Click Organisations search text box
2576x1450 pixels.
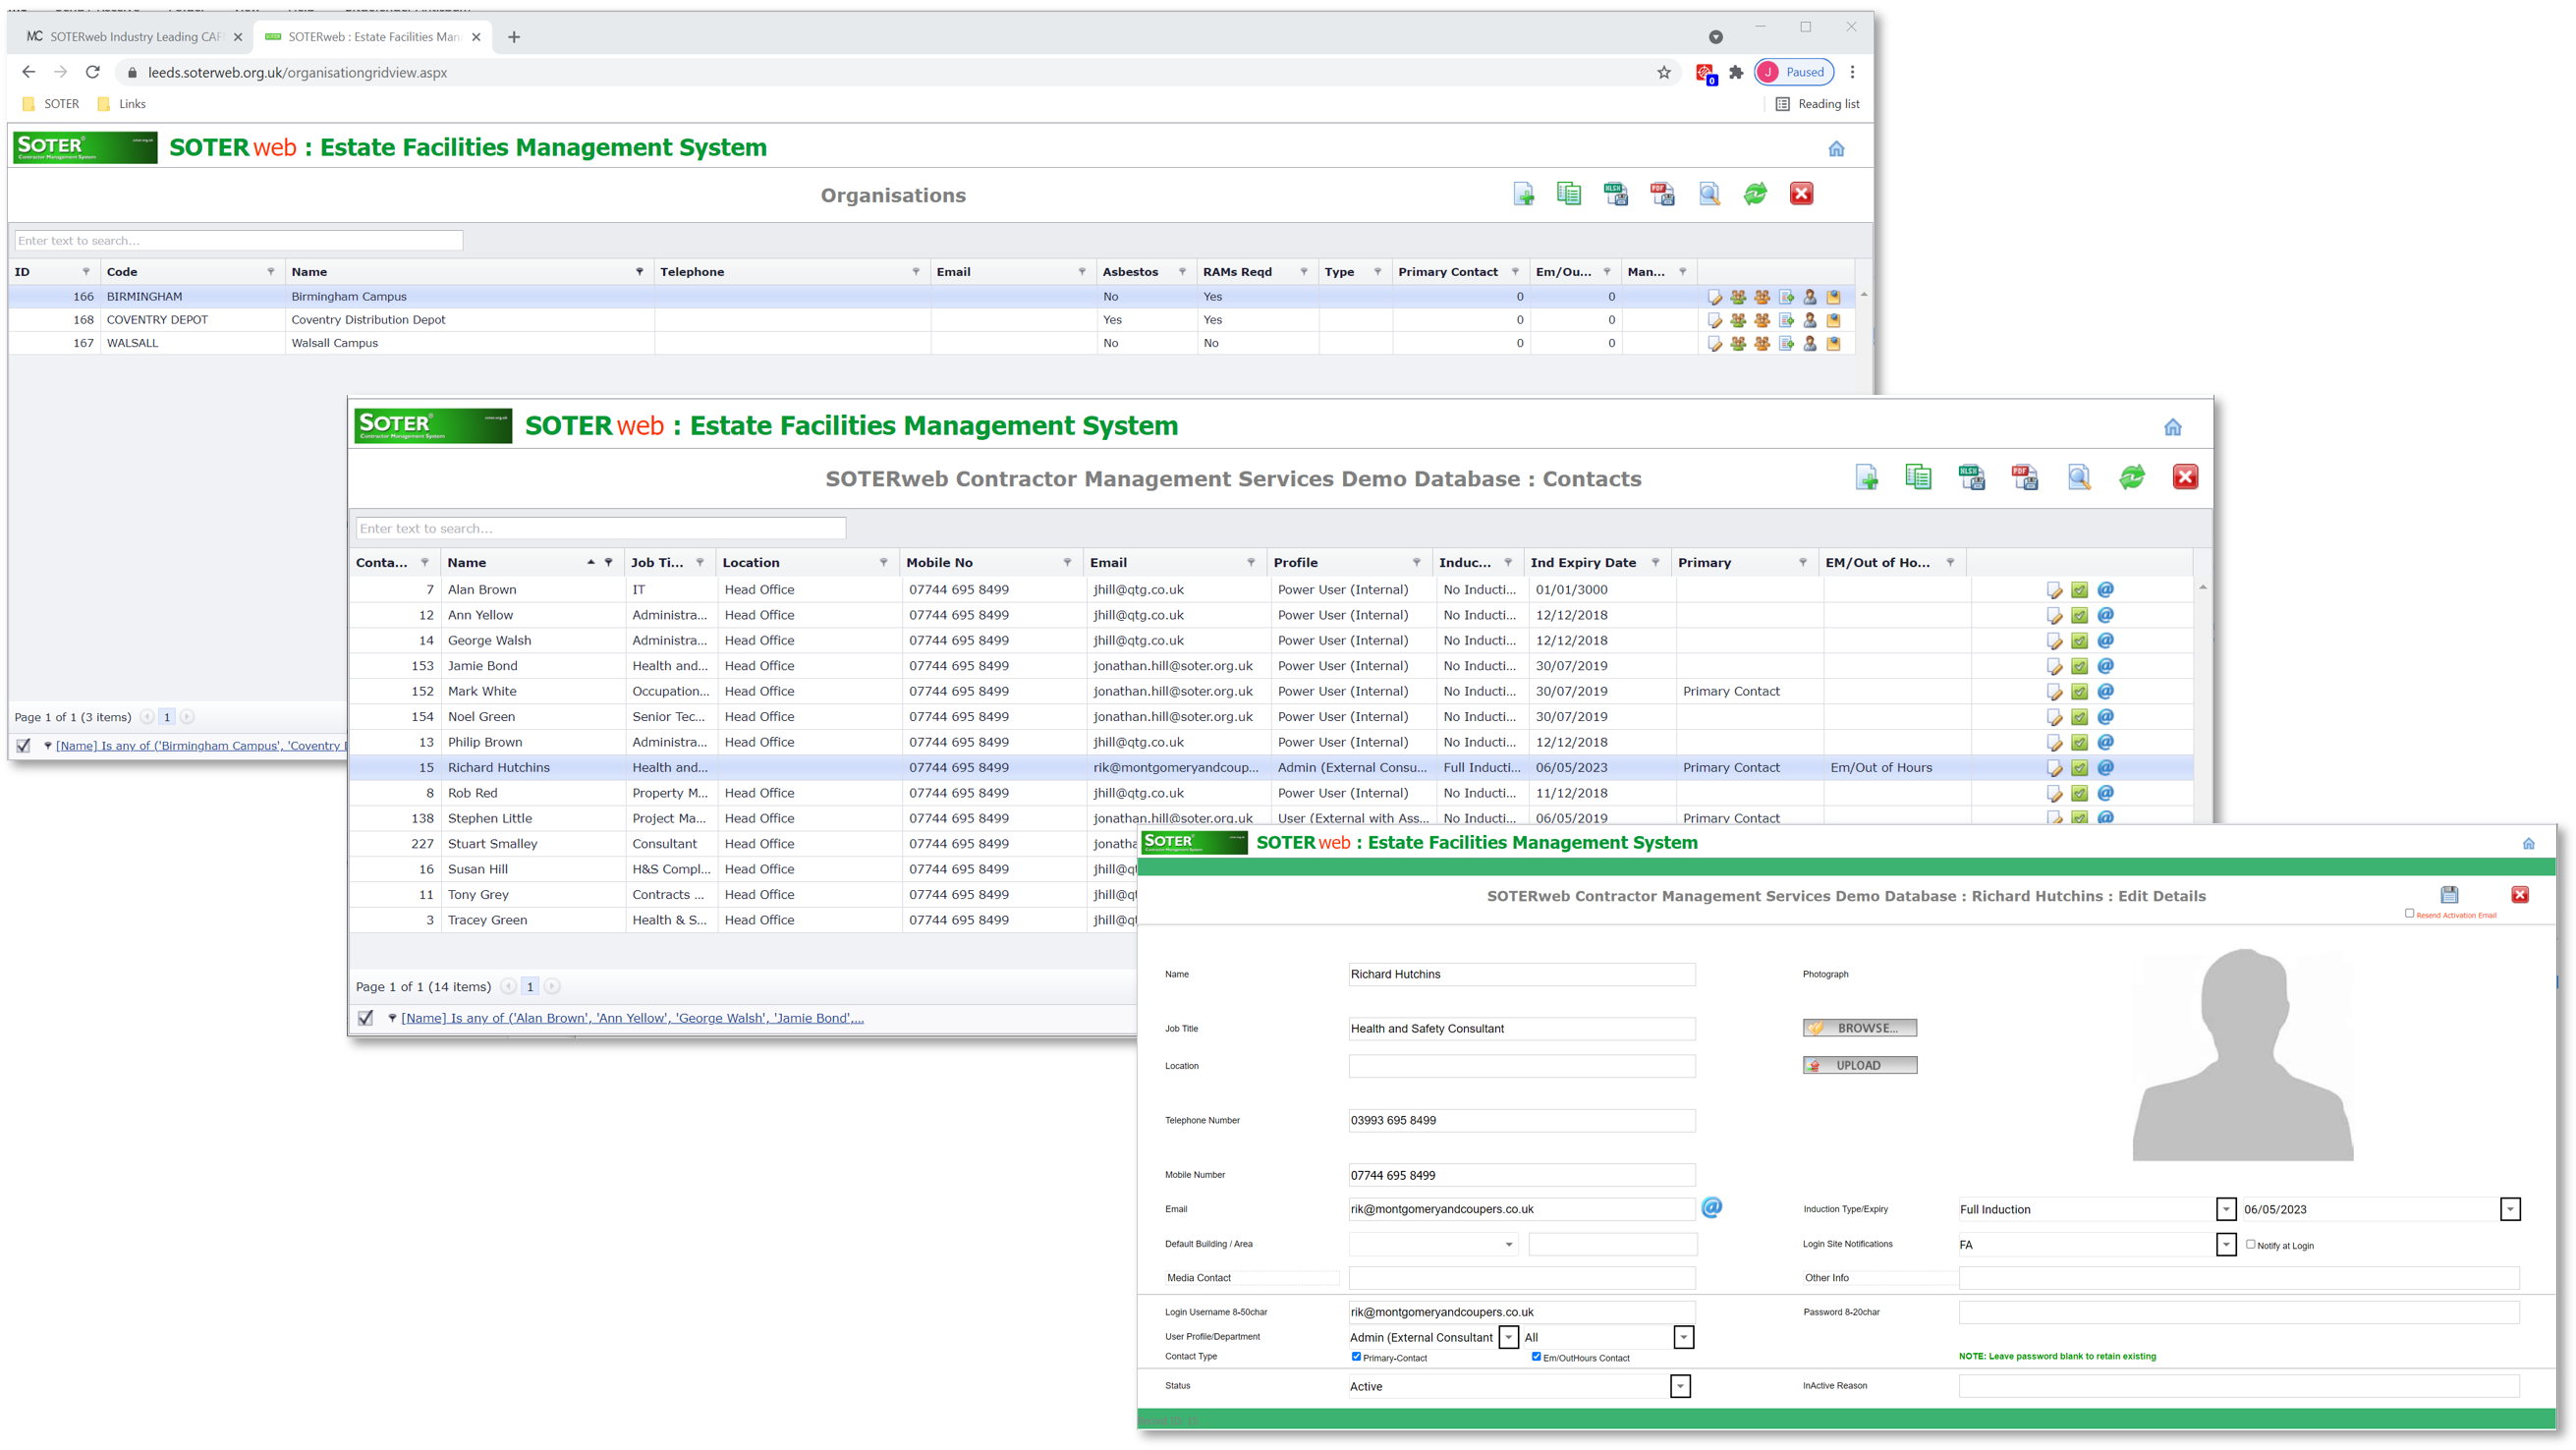tap(238, 241)
